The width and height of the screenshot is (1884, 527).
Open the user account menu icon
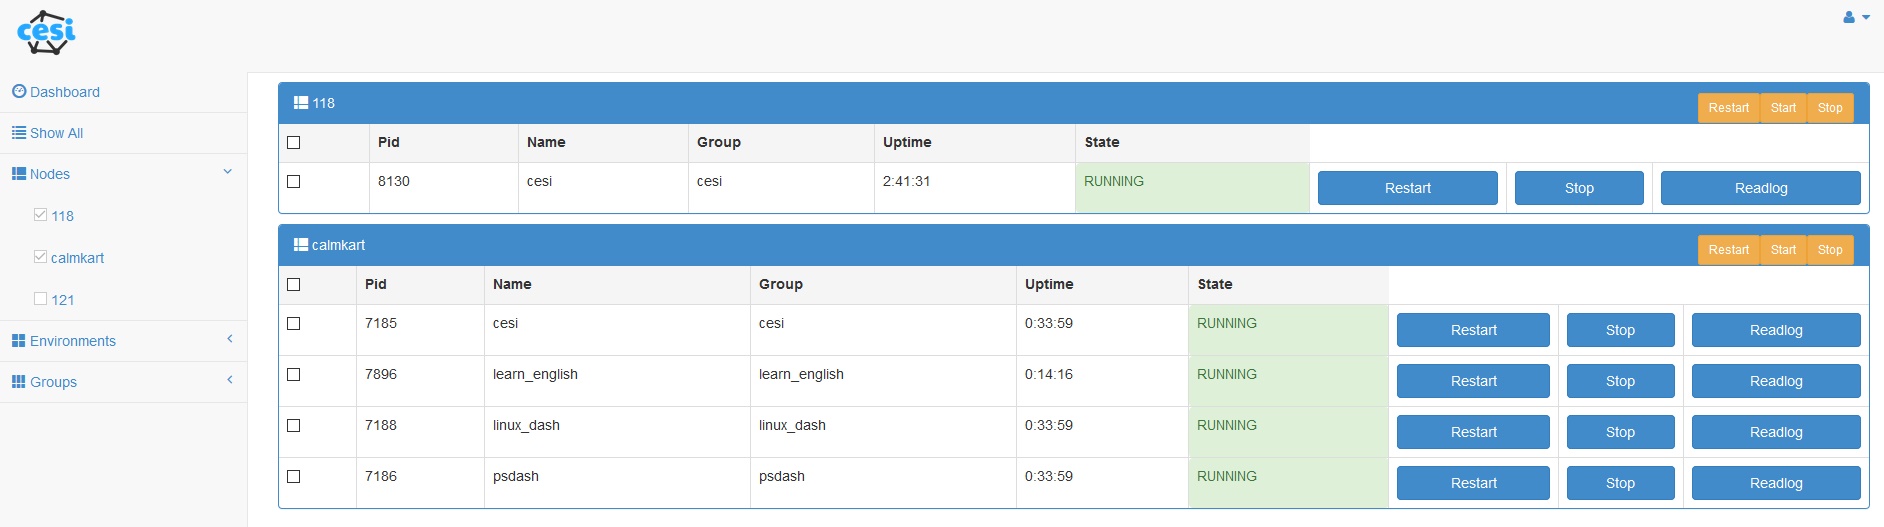(x=1849, y=17)
